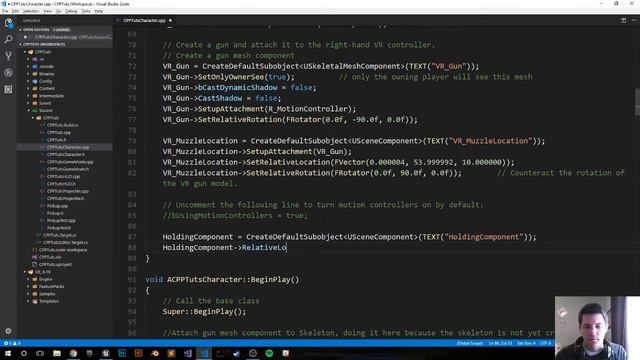The height and width of the screenshot is (360, 640).
Task: Open Photoshop from the taskbar
Action: pyautogui.click(x=122, y=353)
